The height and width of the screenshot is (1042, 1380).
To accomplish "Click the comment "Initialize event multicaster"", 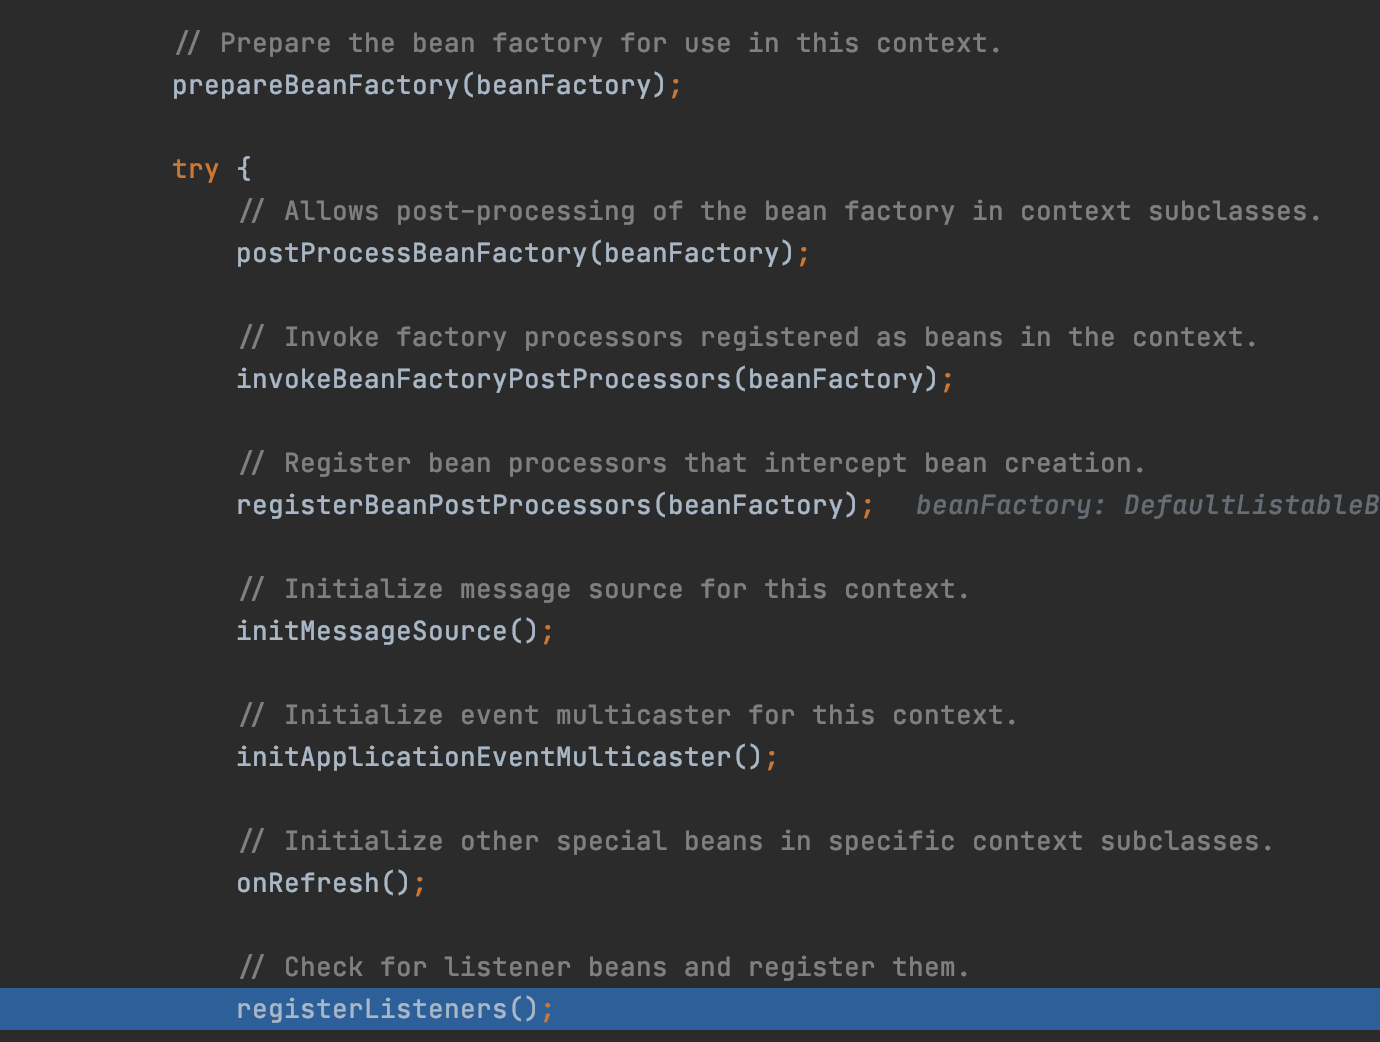I will click(507, 716).
